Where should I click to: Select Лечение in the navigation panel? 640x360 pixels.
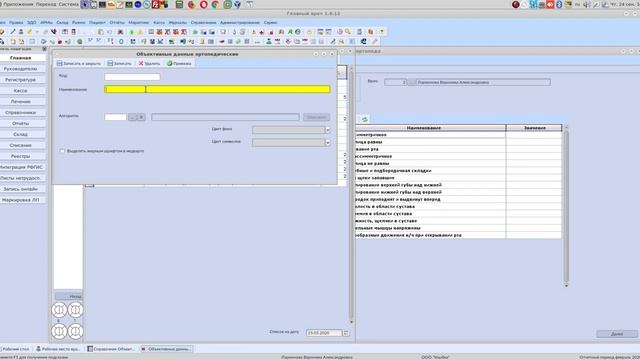point(21,101)
